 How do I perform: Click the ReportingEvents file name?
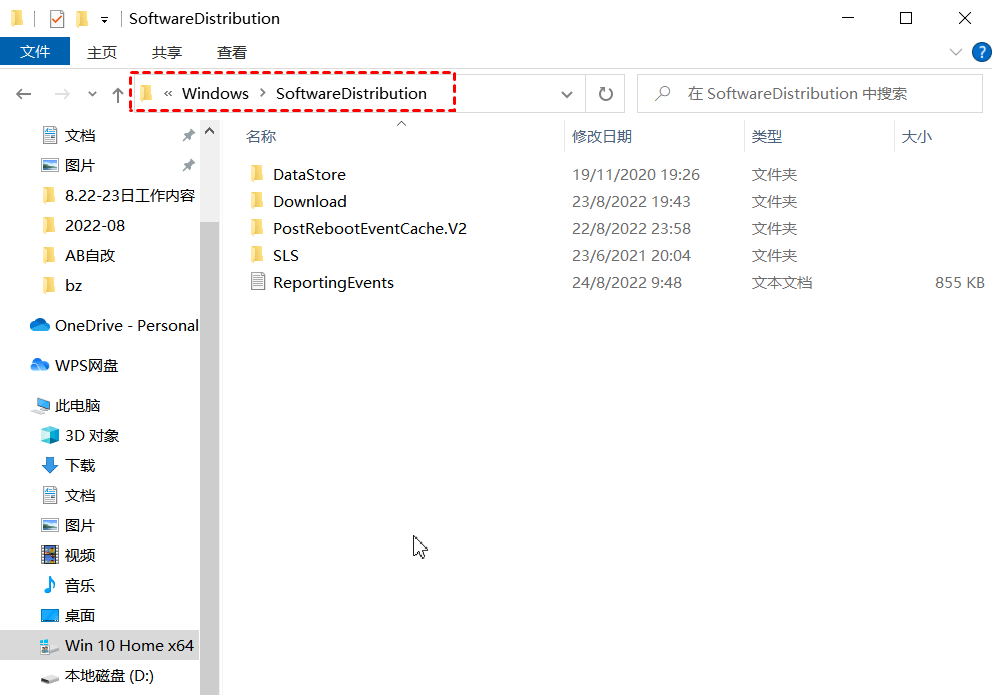(x=333, y=283)
